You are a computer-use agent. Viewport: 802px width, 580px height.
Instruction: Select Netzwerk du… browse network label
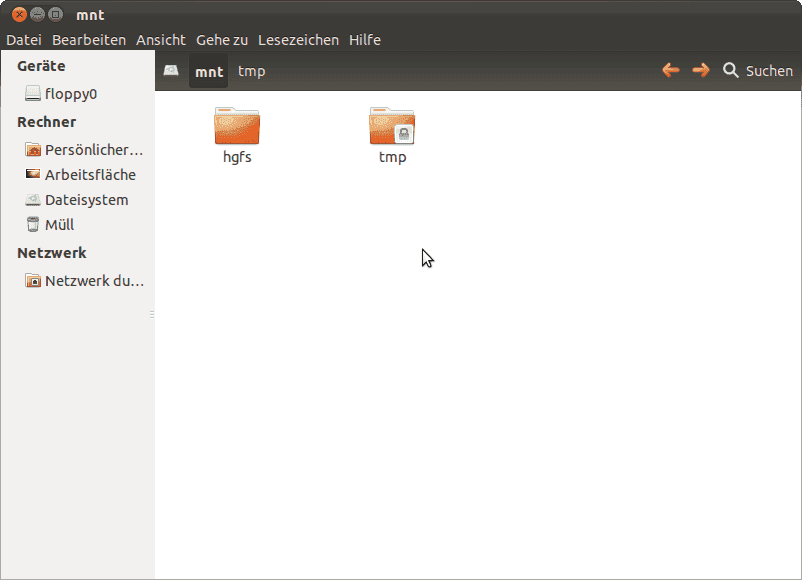[95, 281]
